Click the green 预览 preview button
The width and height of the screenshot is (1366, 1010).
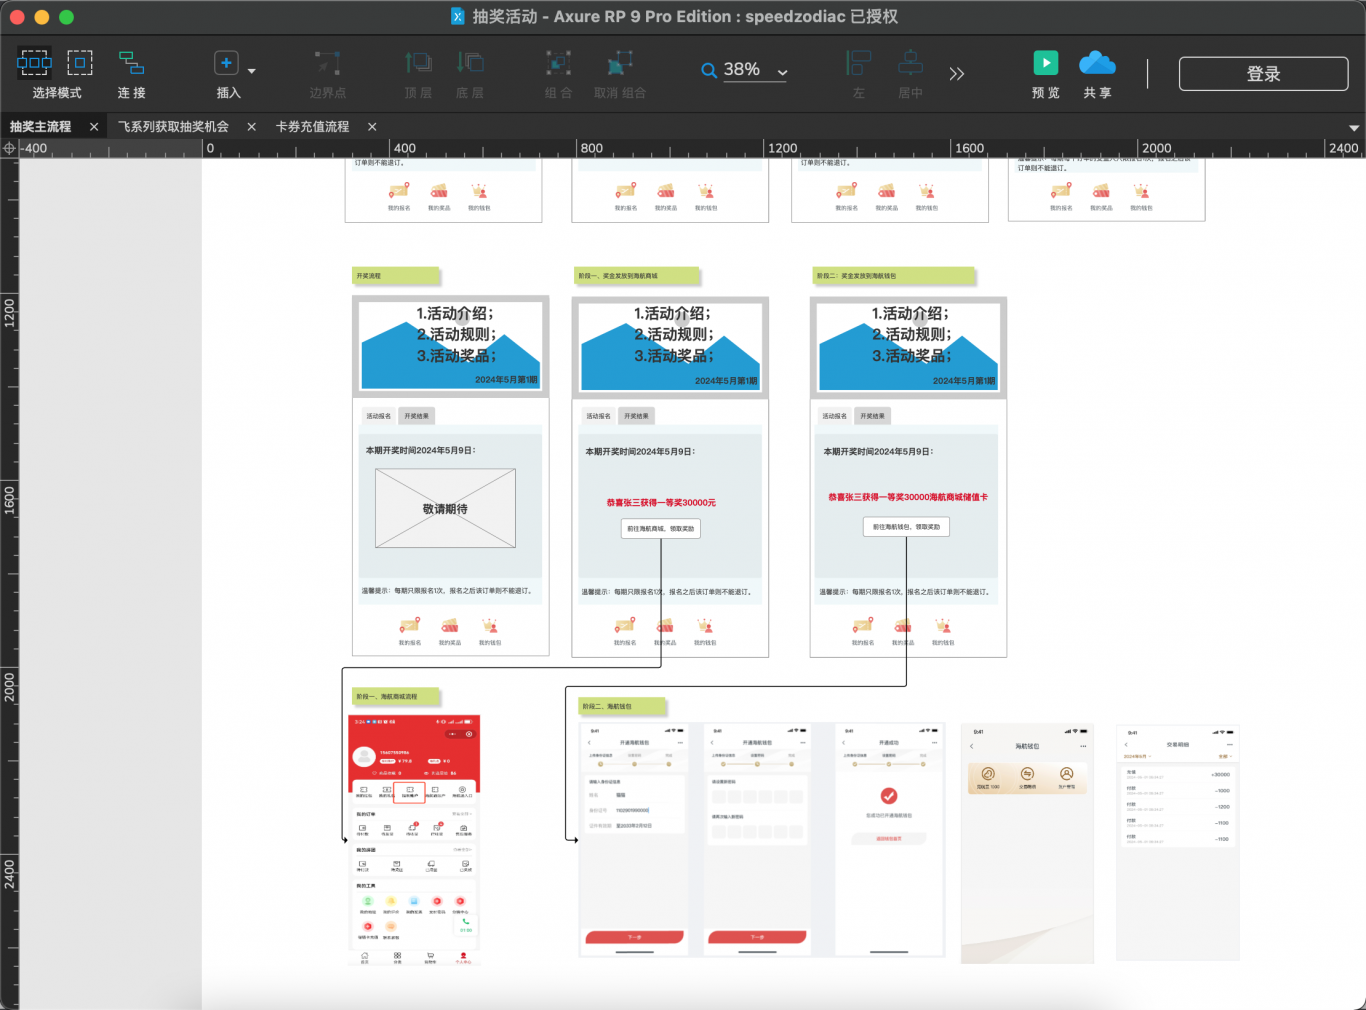[1045, 63]
